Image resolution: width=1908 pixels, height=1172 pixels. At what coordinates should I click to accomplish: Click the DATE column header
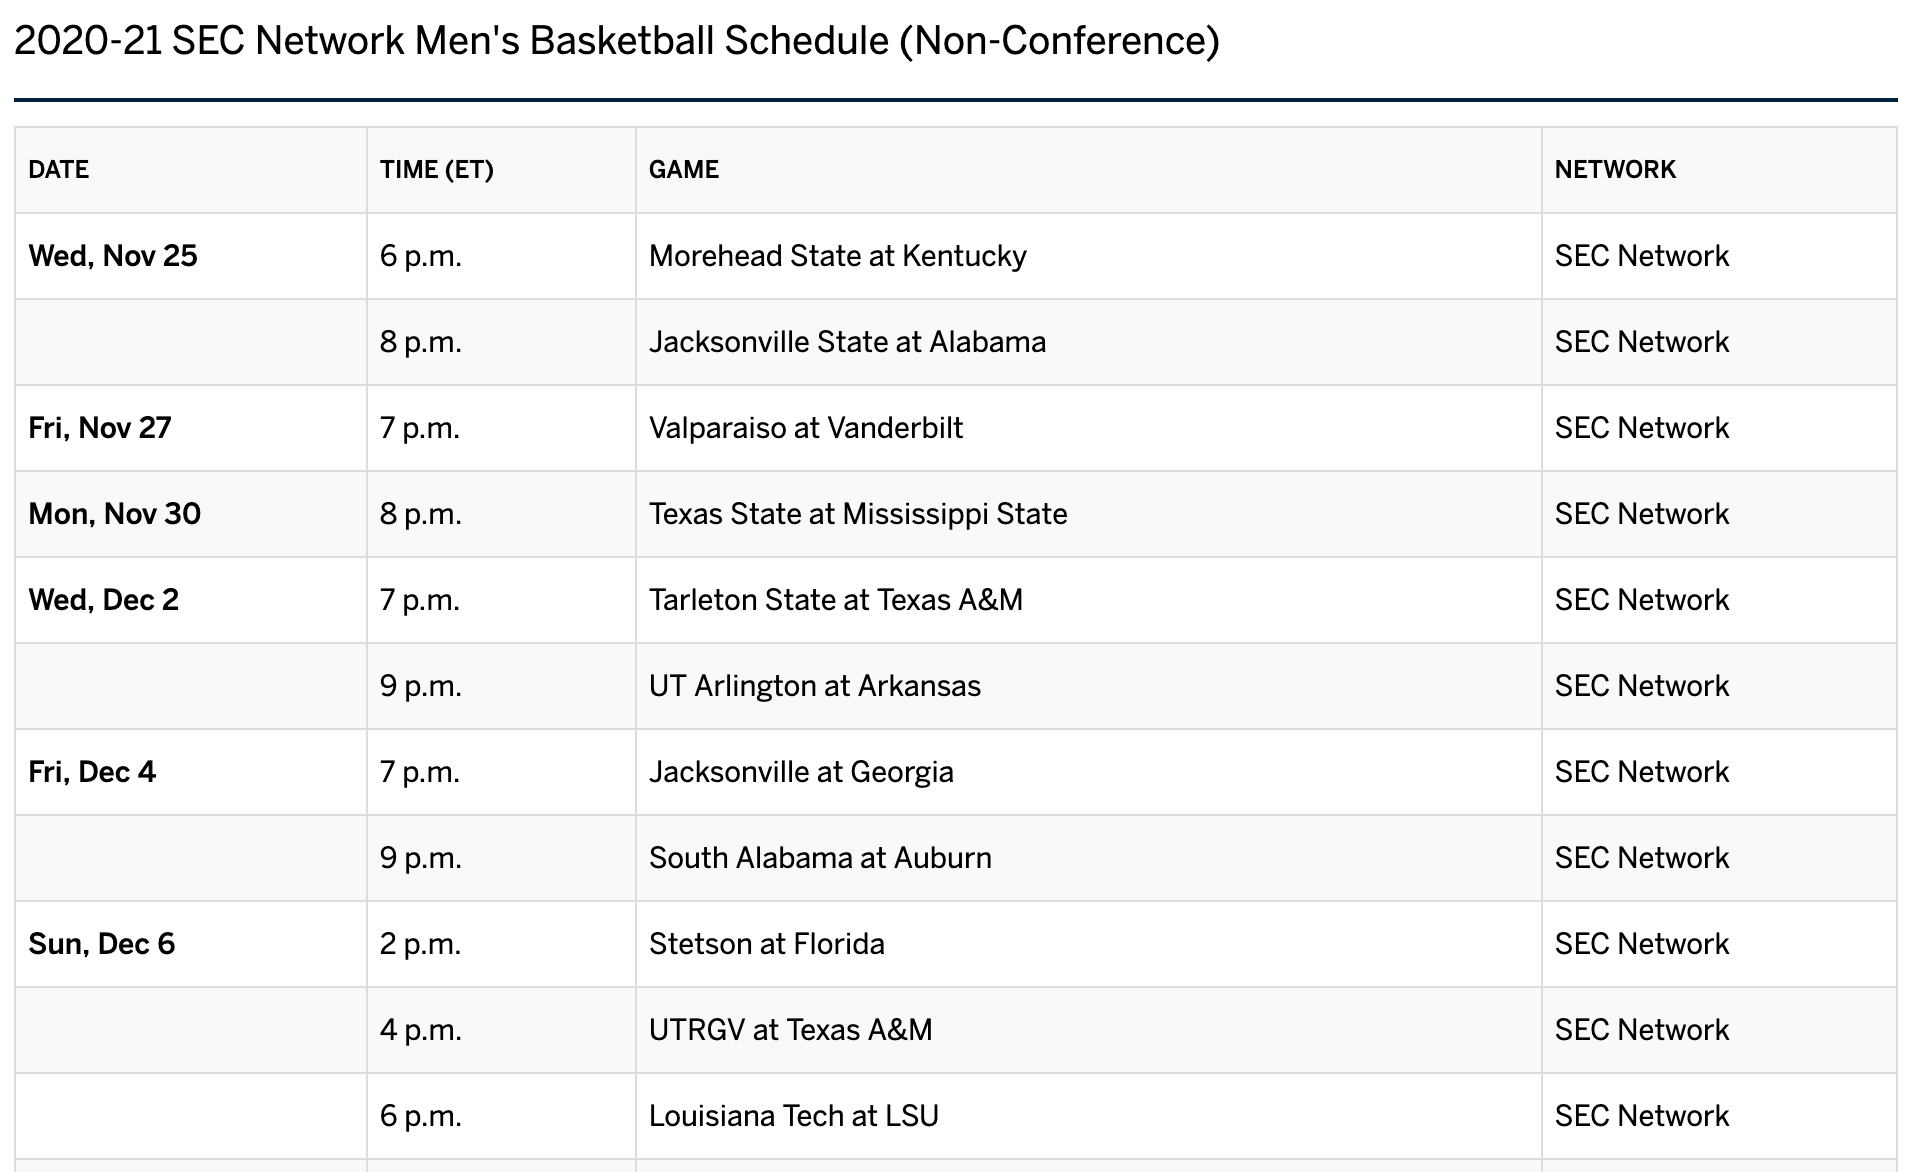[59, 169]
